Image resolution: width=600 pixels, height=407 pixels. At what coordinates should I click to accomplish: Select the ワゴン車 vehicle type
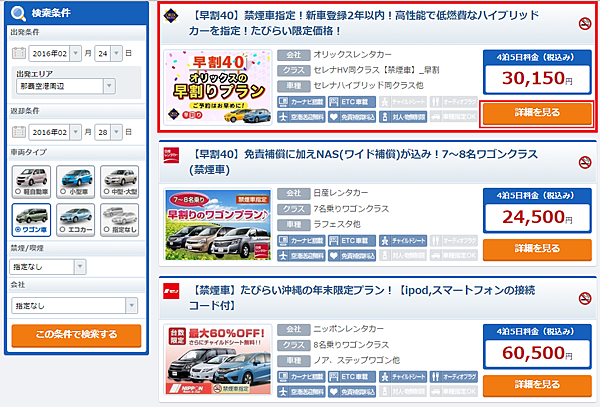(x=31, y=220)
